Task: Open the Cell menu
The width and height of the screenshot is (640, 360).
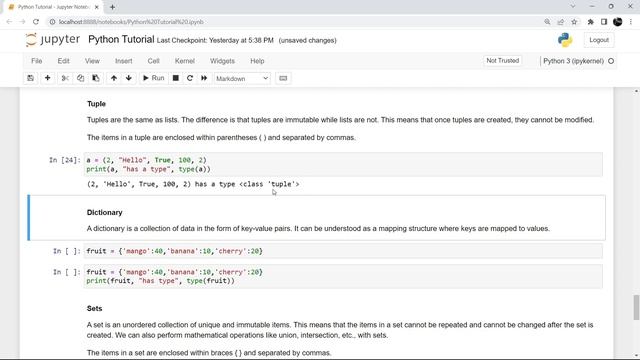Action: click(153, 61)
